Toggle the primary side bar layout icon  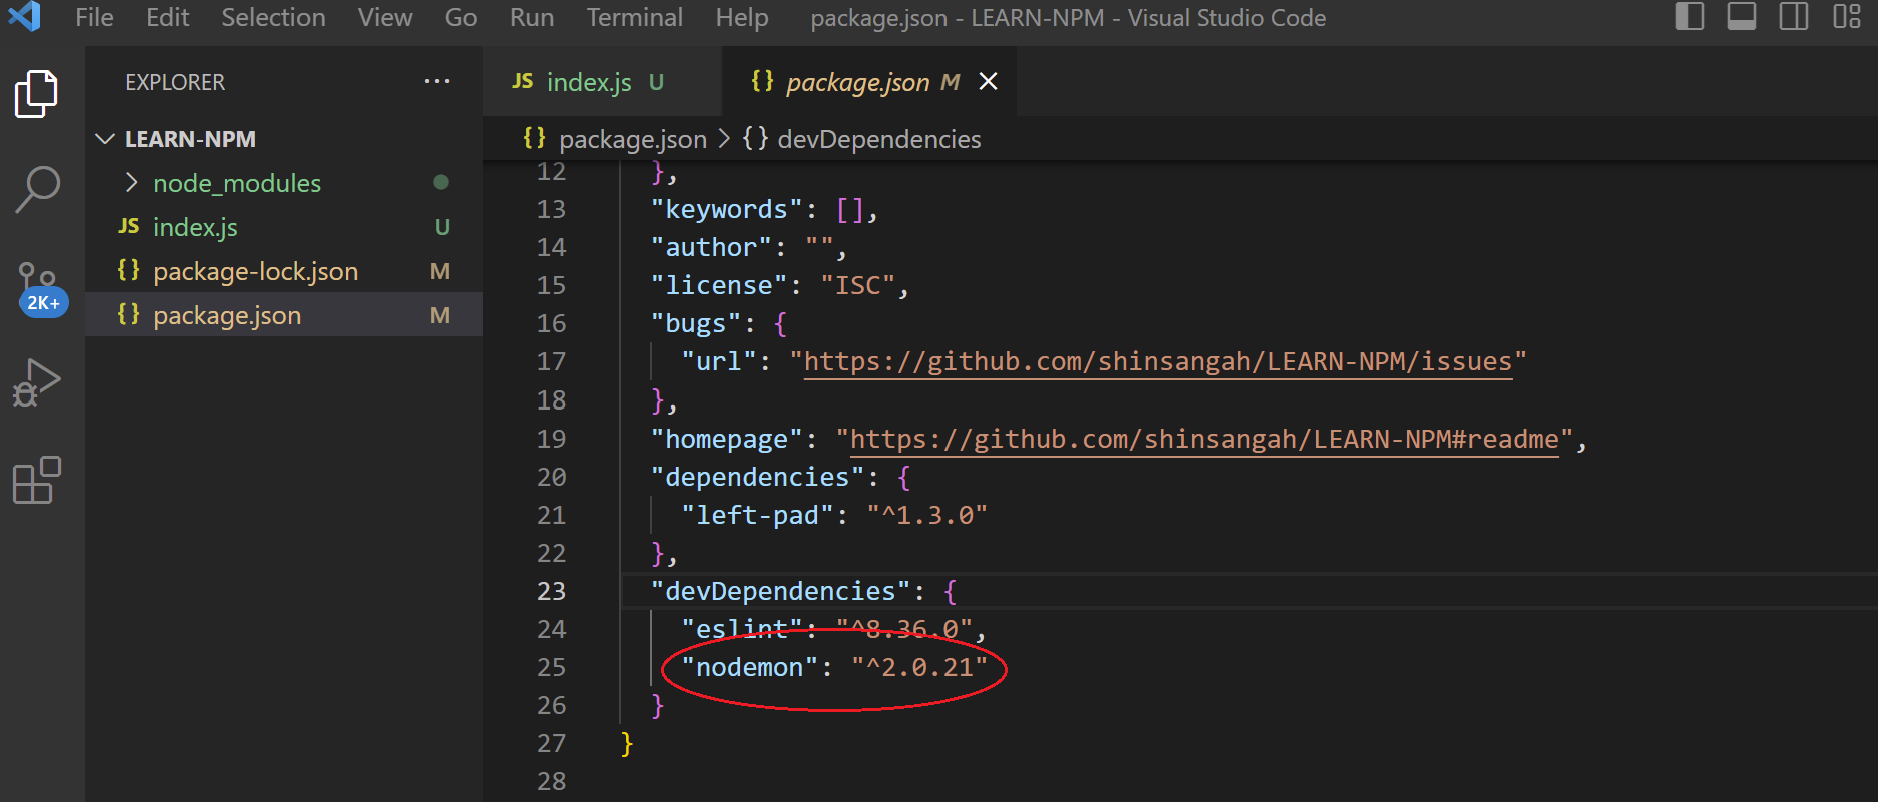(1690, 17)
